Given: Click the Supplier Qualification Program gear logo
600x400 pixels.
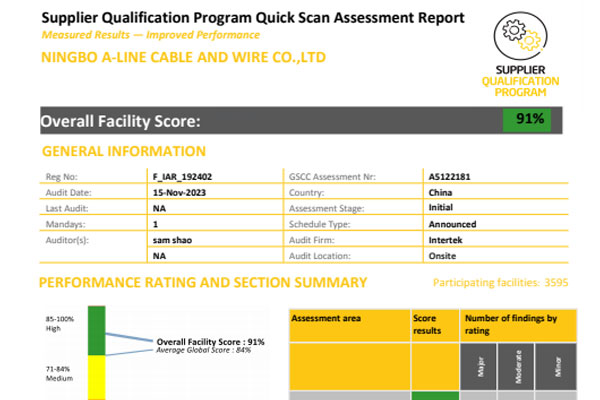Looking at the screenshot, I should tap(528, 55).
